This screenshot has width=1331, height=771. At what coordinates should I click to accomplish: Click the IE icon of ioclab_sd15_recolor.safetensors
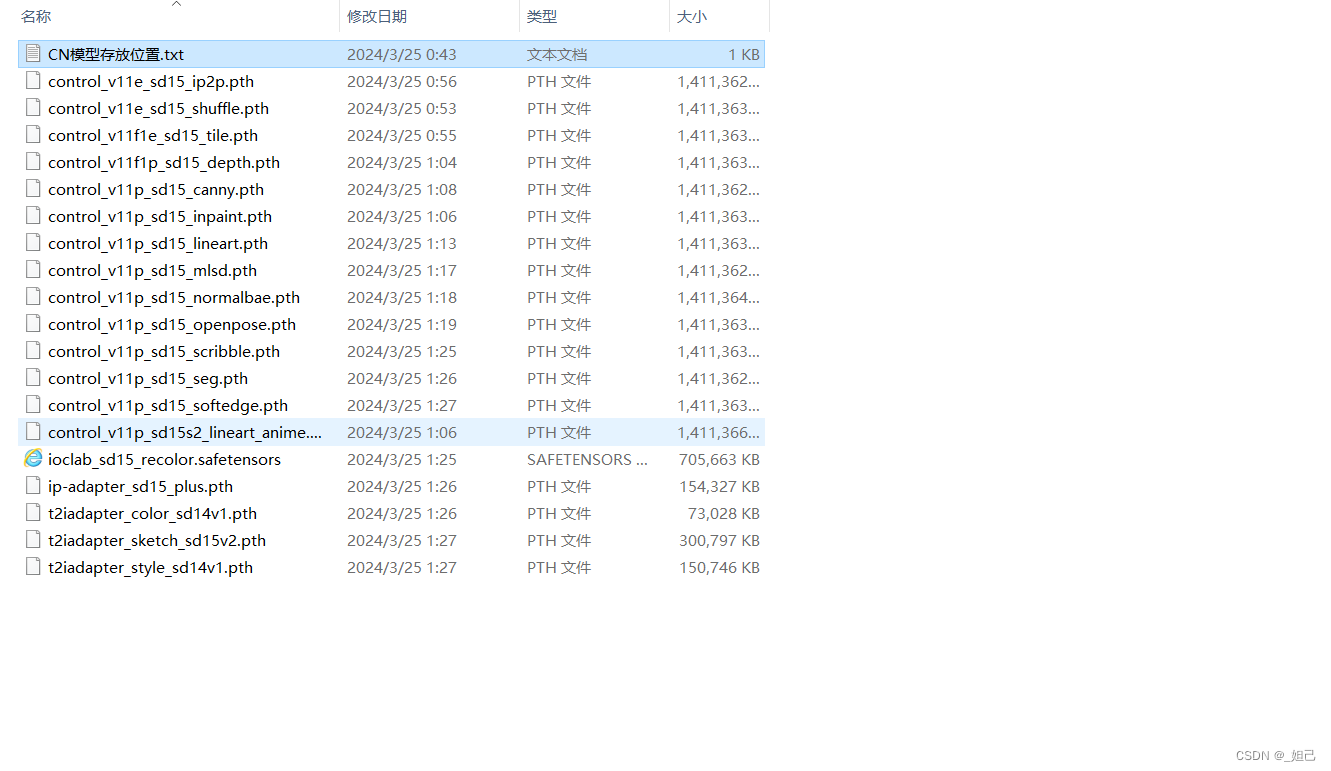[33, 459]
